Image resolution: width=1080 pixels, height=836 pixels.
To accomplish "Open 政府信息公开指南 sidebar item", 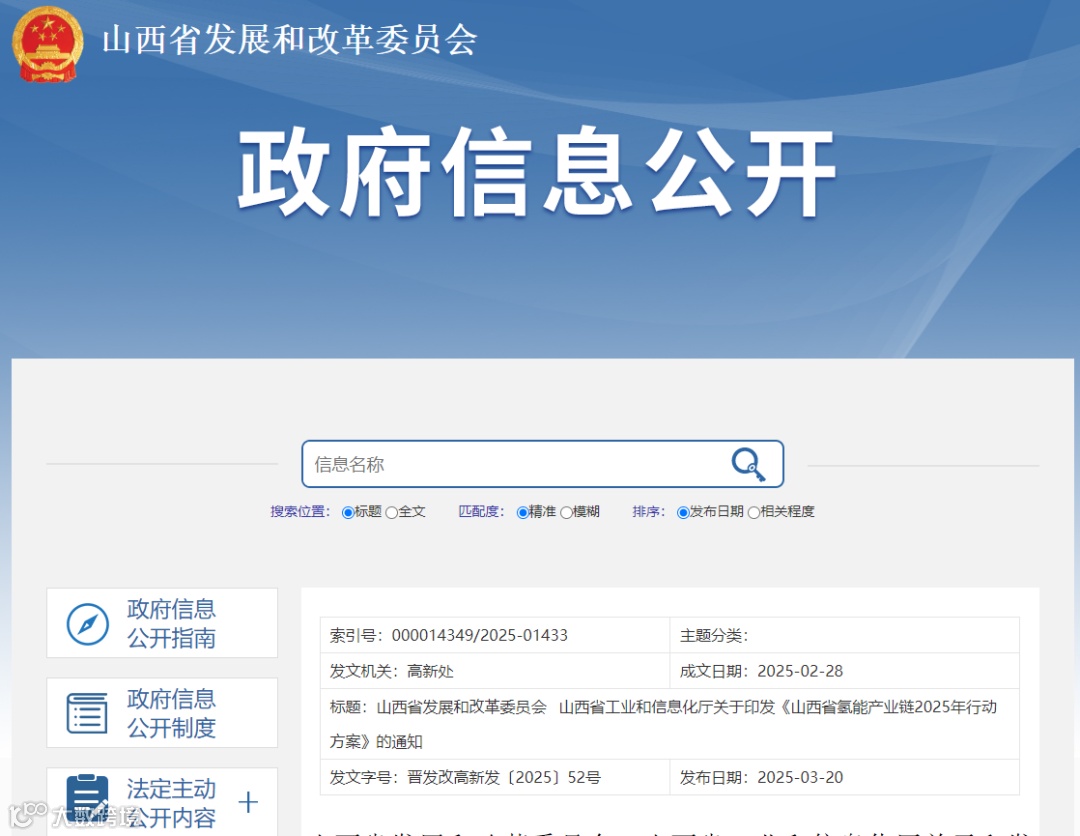I will [x=162, y=623].
